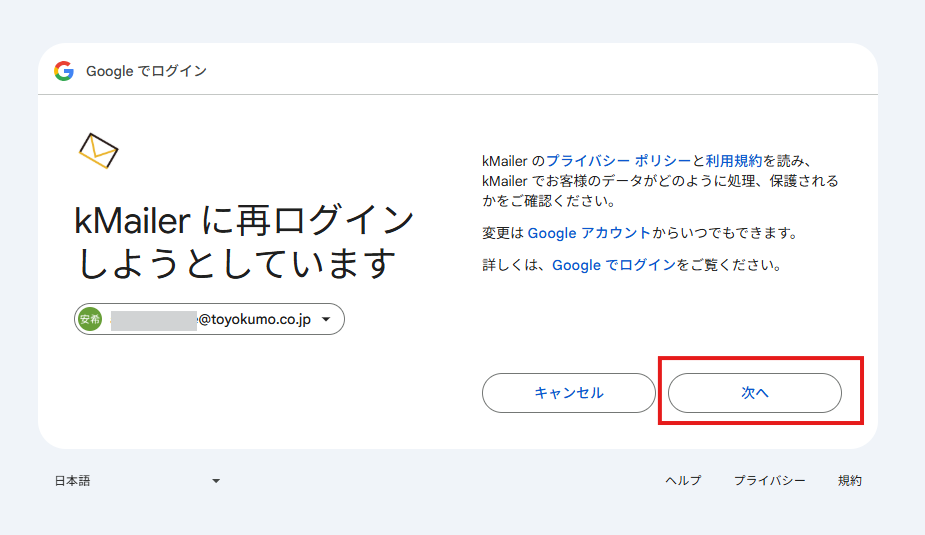Click the Google logo in the header
The width and height of the screenshot is (925, 535).
coord(64,71)
